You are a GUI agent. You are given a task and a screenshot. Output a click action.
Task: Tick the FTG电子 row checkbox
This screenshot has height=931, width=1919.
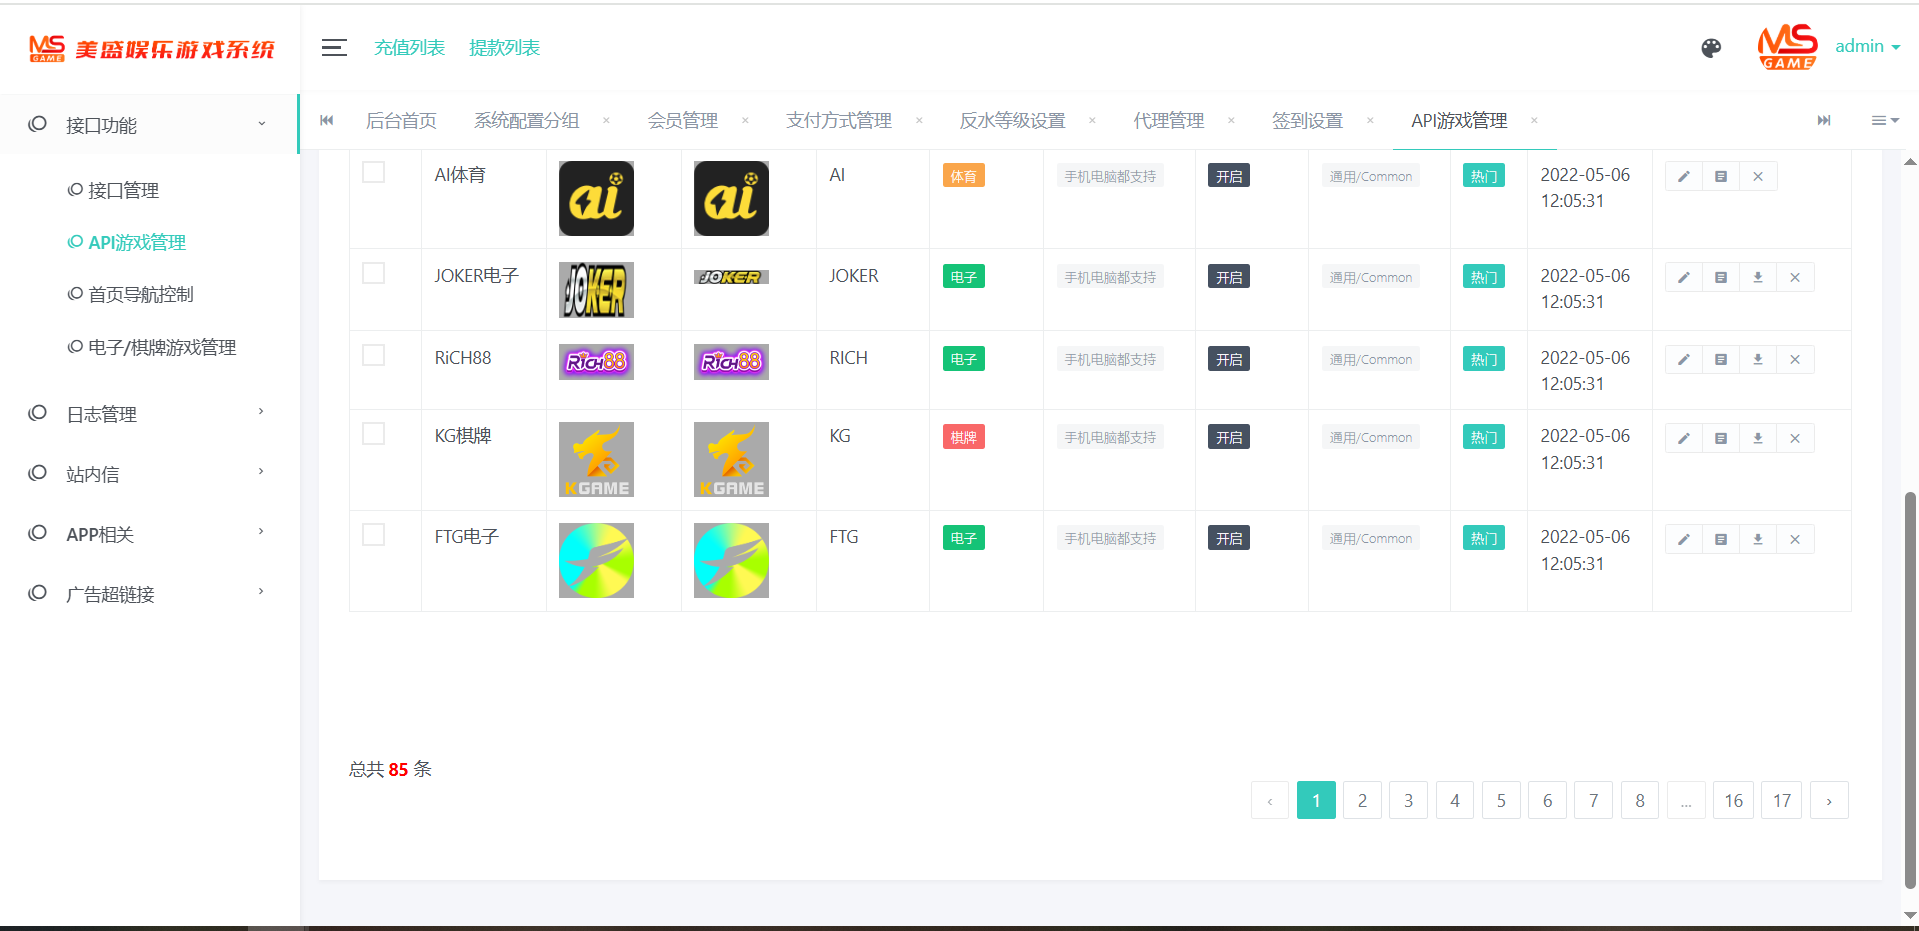[373, 535]
